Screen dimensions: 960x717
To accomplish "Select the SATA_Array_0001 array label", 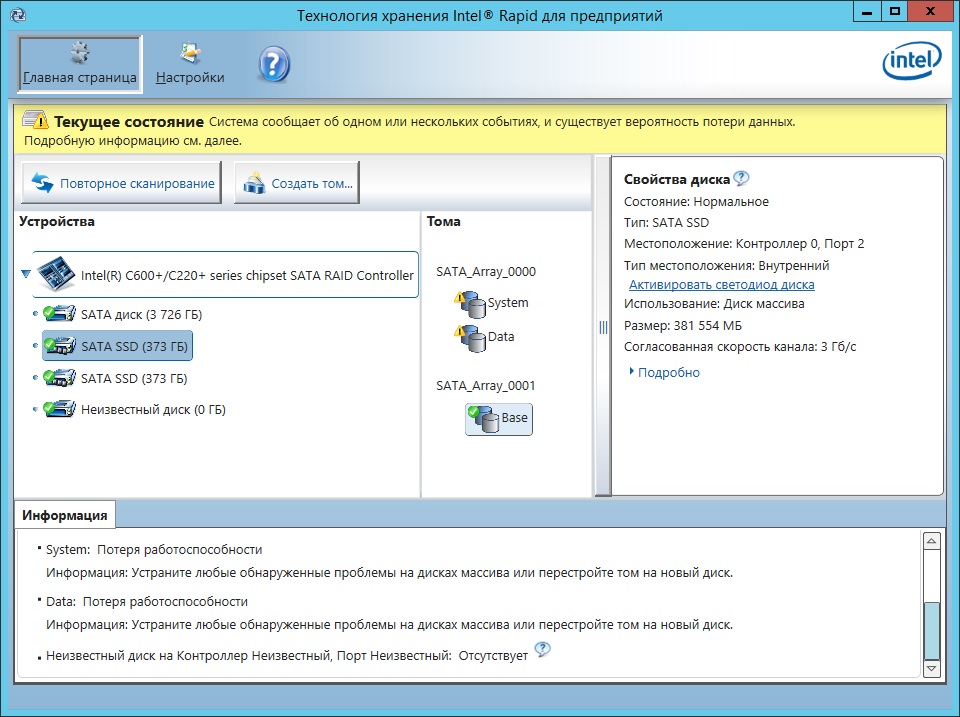I will pyautogui.click(x=486, y=386).
